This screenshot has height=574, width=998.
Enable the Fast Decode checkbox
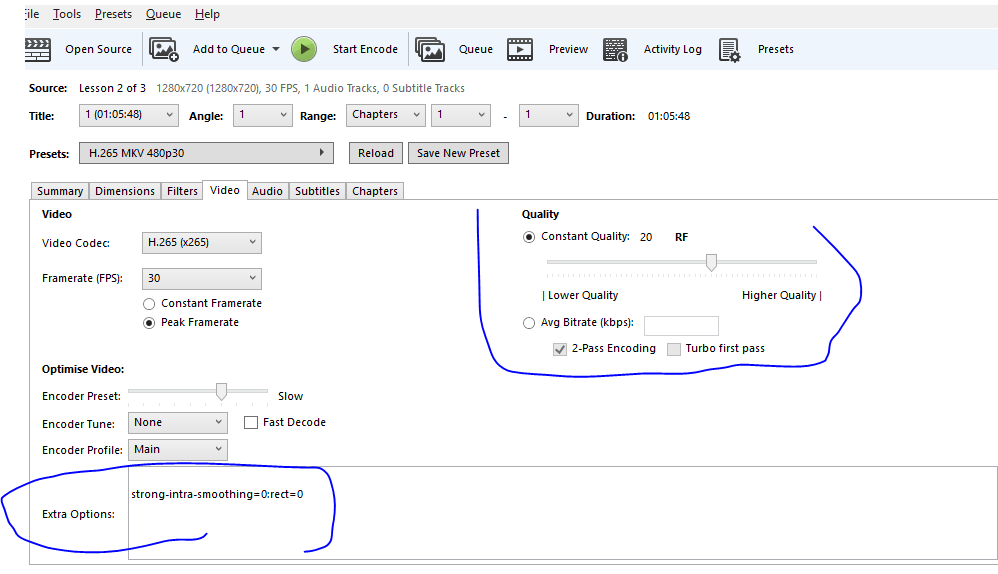251,423
